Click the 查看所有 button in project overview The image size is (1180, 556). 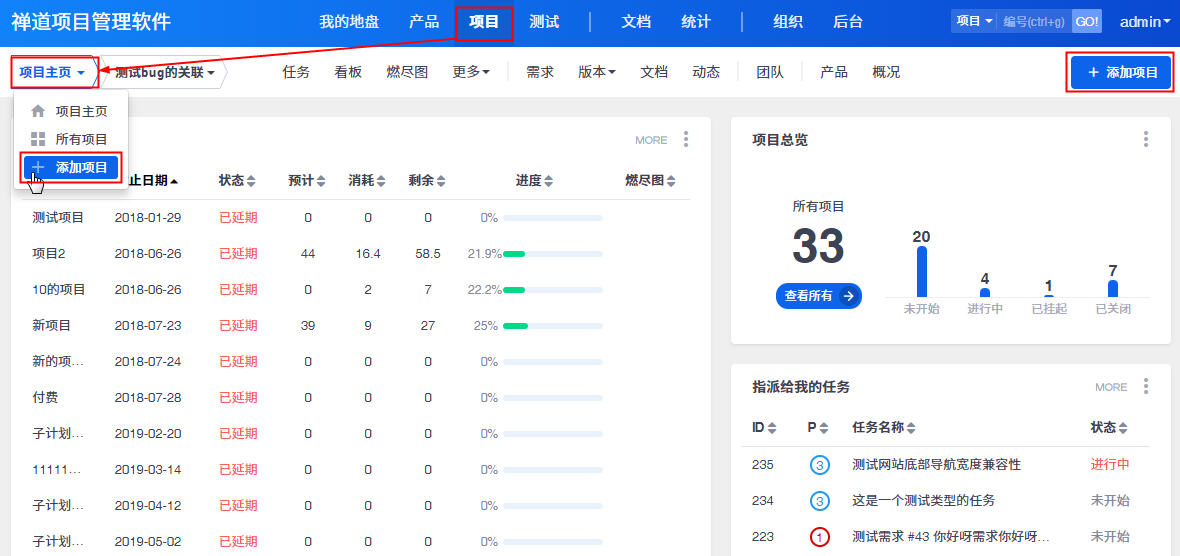click(818, 295)
